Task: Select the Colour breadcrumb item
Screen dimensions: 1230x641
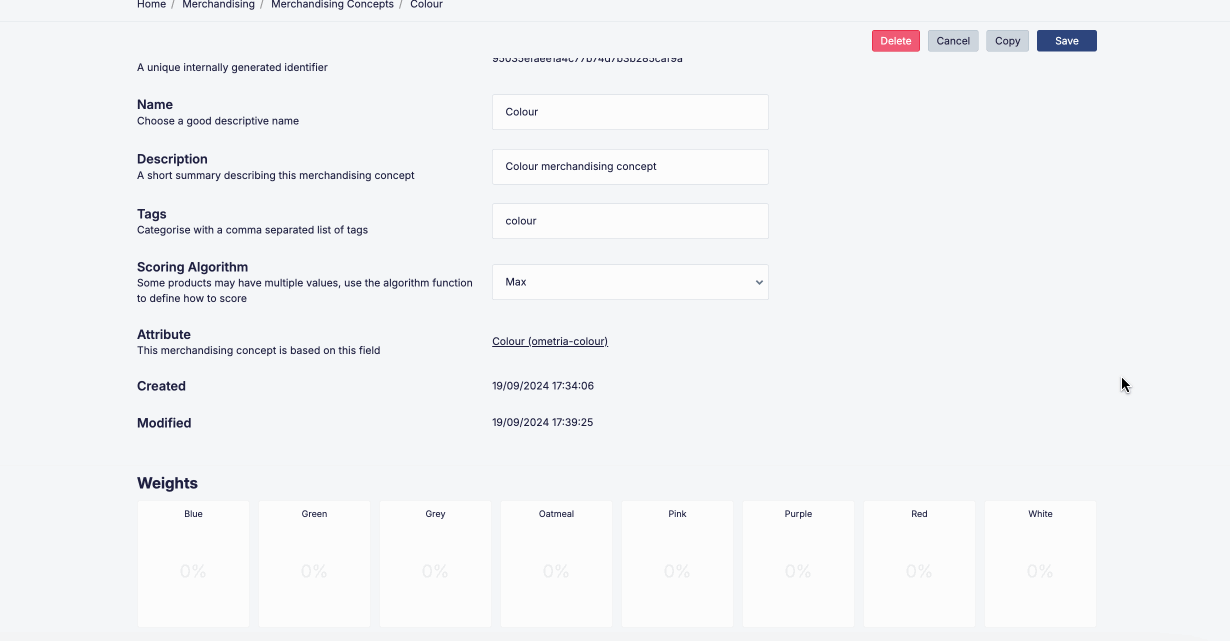Action: point(427,5)
